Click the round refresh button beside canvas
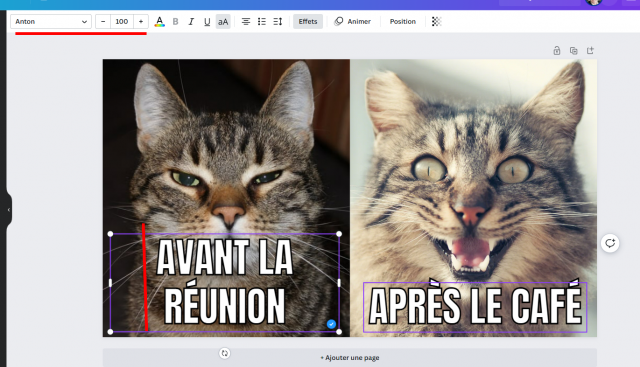Viewport: 640px width, 367px height. pos(610,243)
